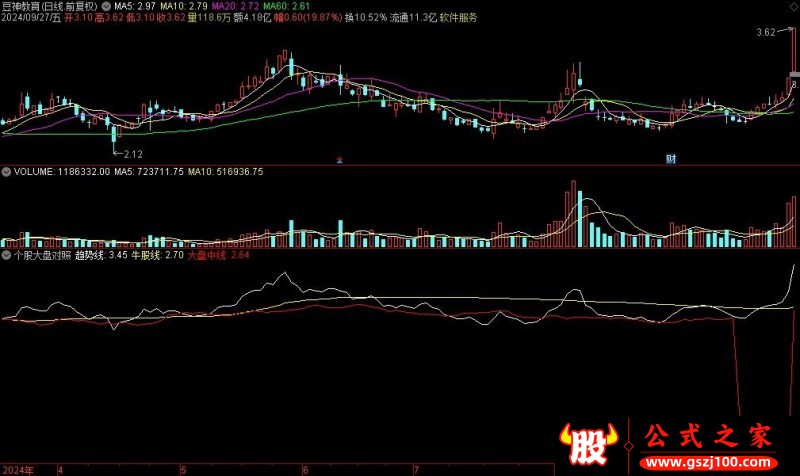The width and height of the screenshot is (800, 476).
Task: Click the change 幅0.60(19.87%)
Action: pos(308,18)
